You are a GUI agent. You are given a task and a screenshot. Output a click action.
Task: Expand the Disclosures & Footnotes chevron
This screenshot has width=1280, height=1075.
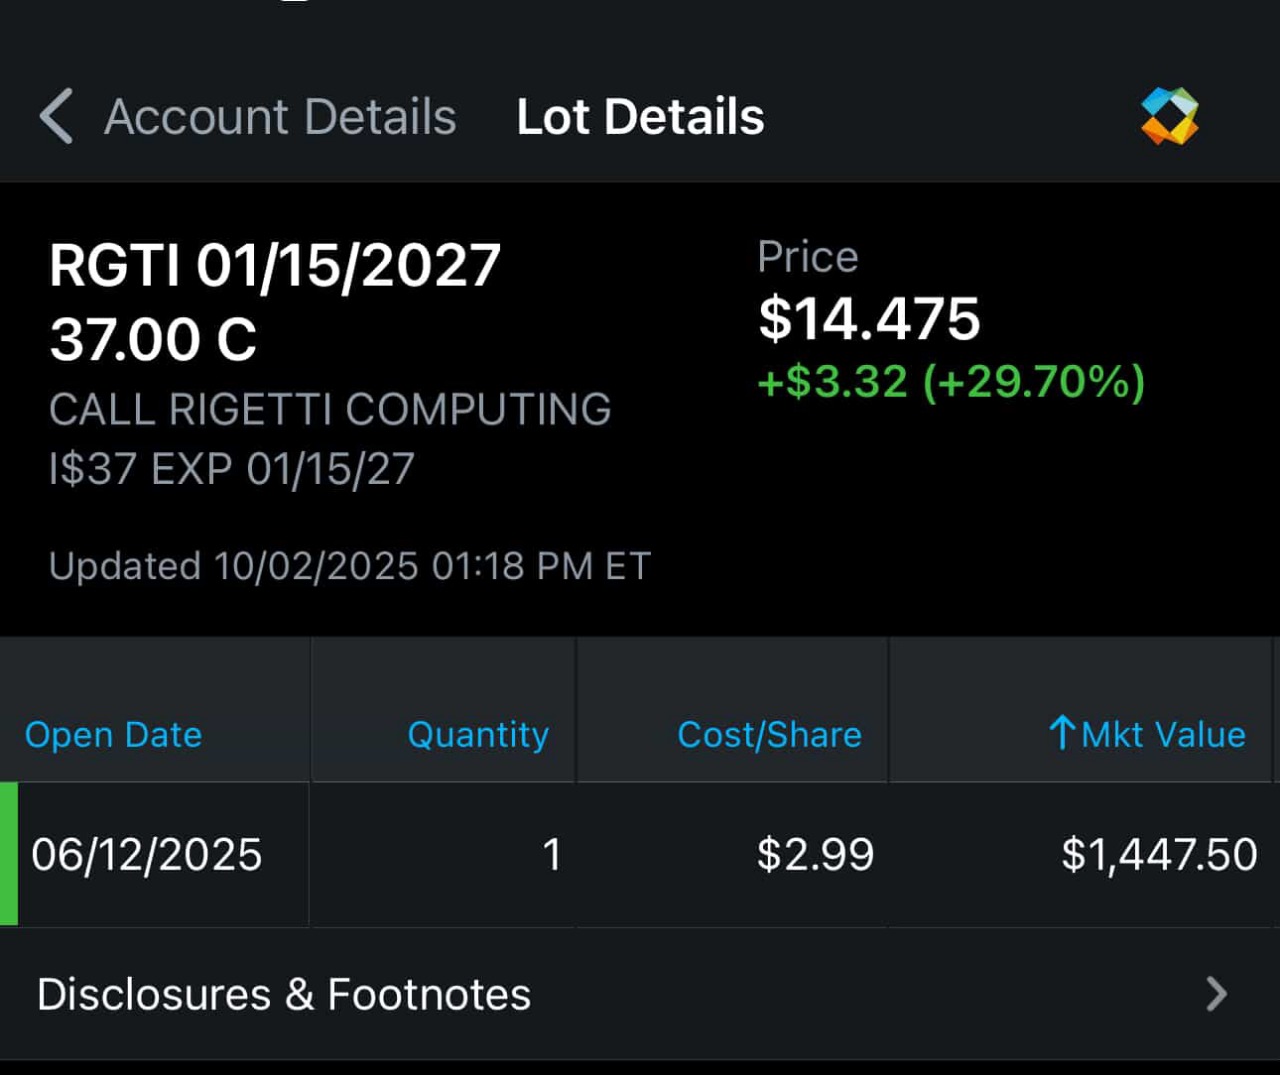pyautogui.click(x=1216, y=994)
